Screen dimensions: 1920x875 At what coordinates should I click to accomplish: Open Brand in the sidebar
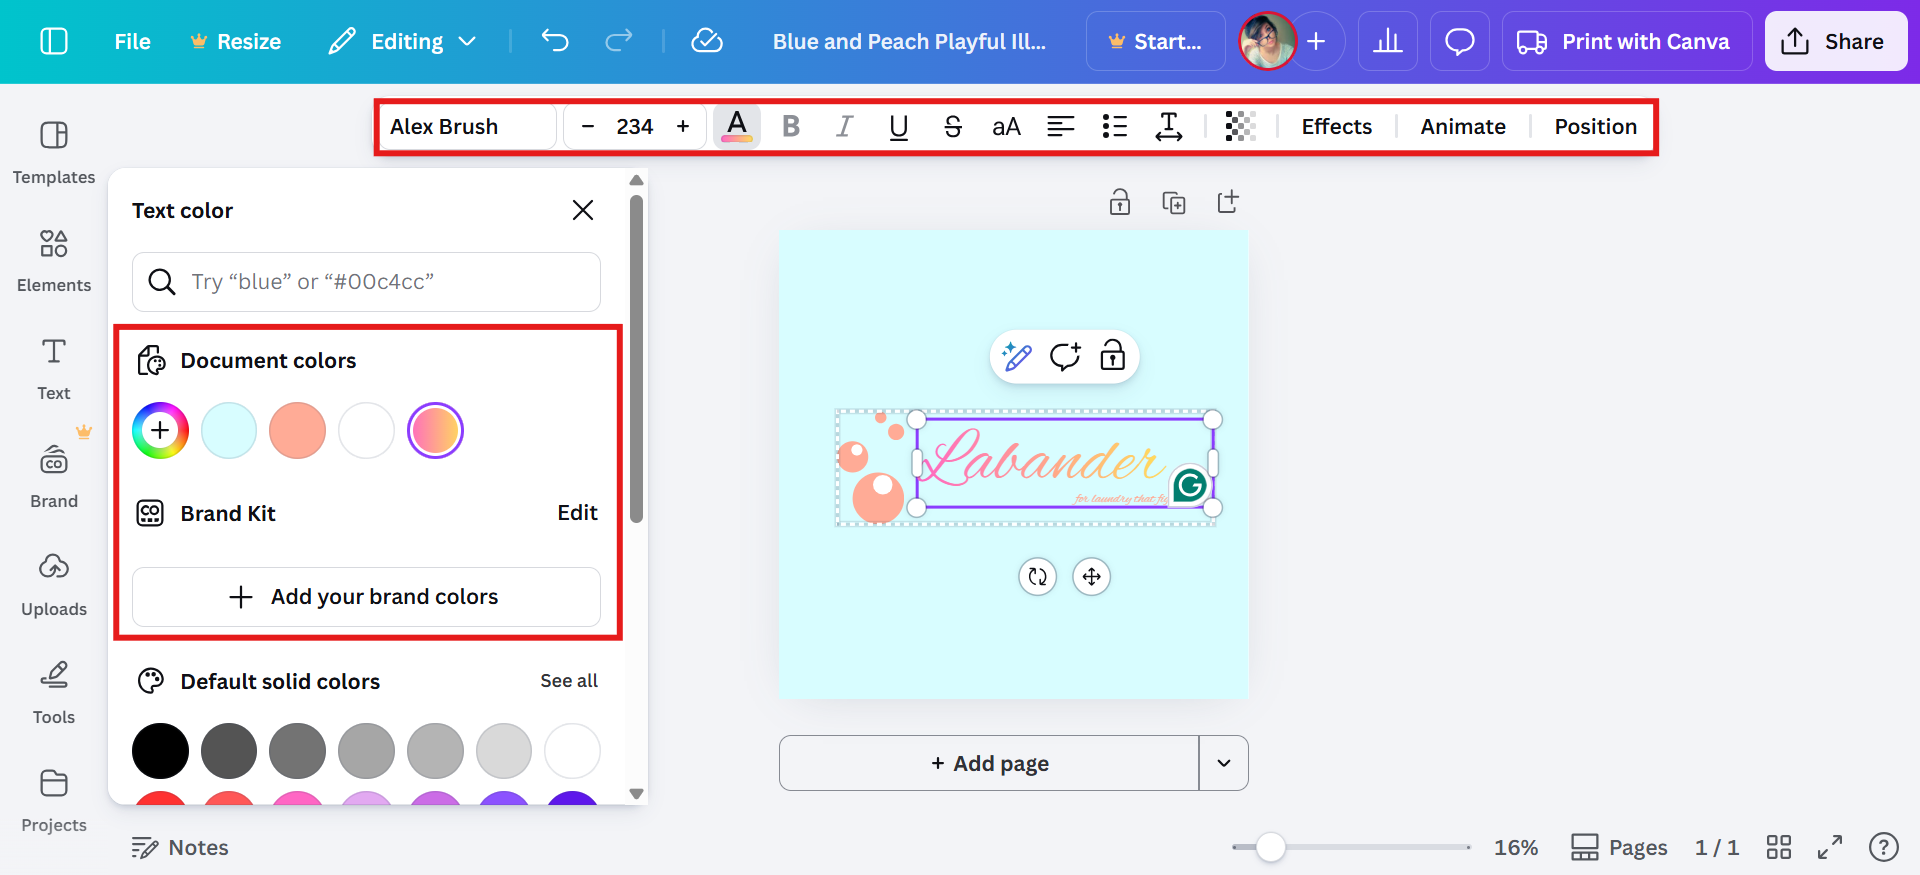click(x=54, y=476)
